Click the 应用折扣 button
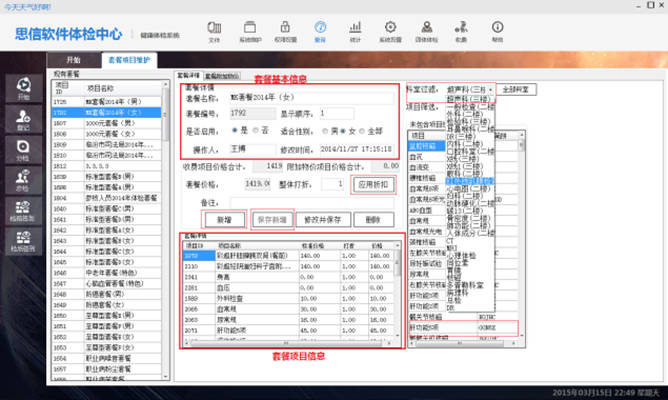Image resolution: width=668 pixels, height=400 pixels. [373, 184]
